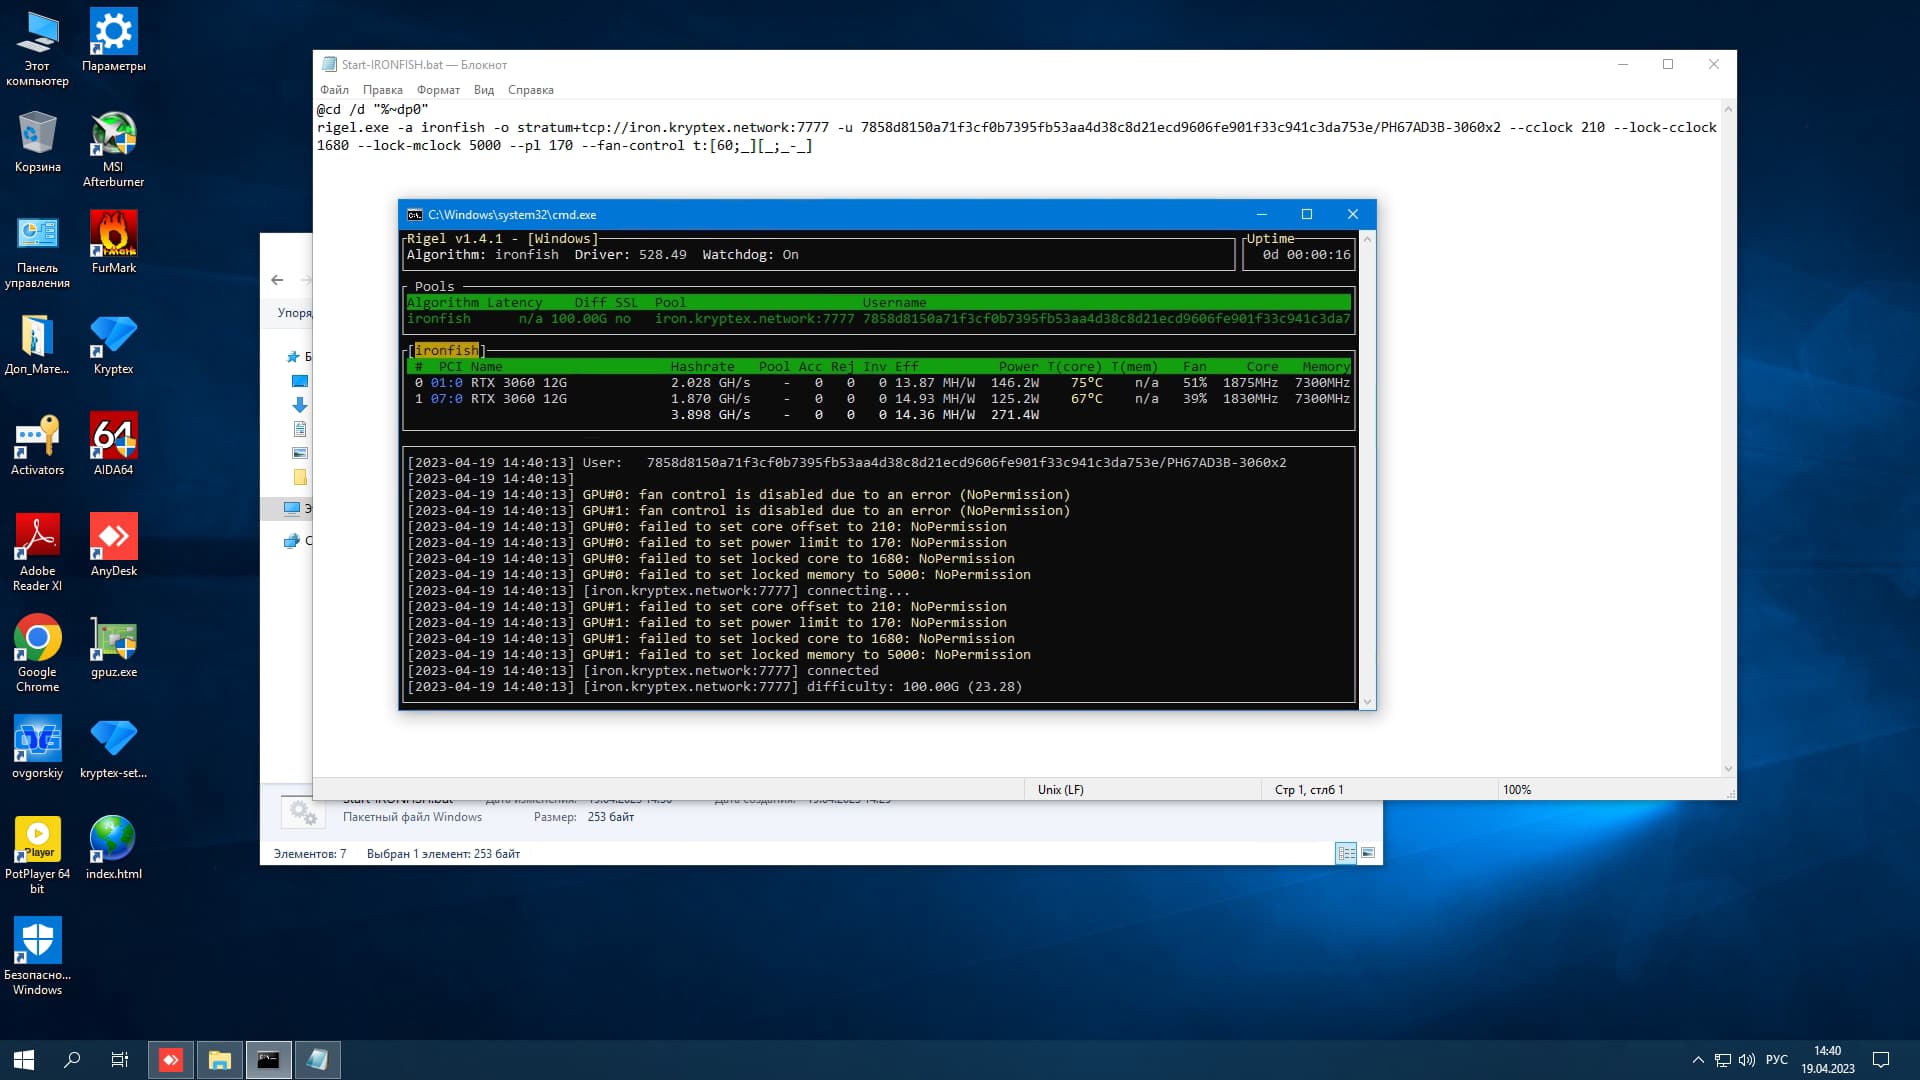
Task: Click Notepad vertical scrollbar down arrow
Action: pos(1728,769)
